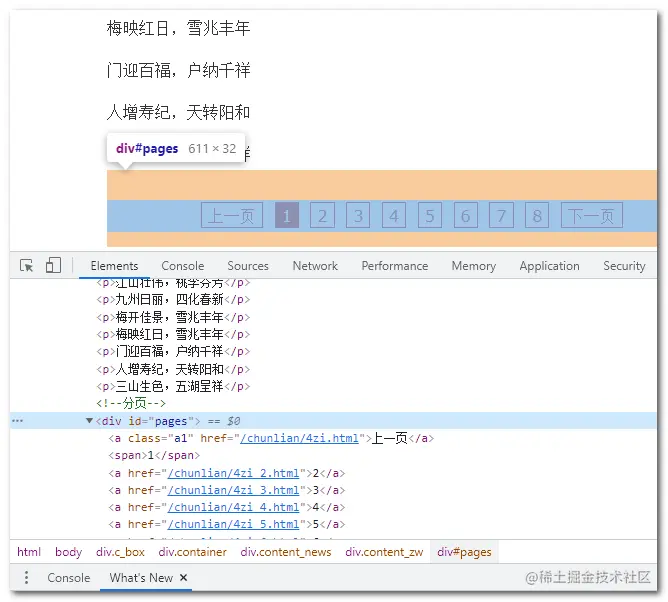Select the <!--分页--> comment node
Image resolution: width=668 pixels, height=602 pixels.
131,403
